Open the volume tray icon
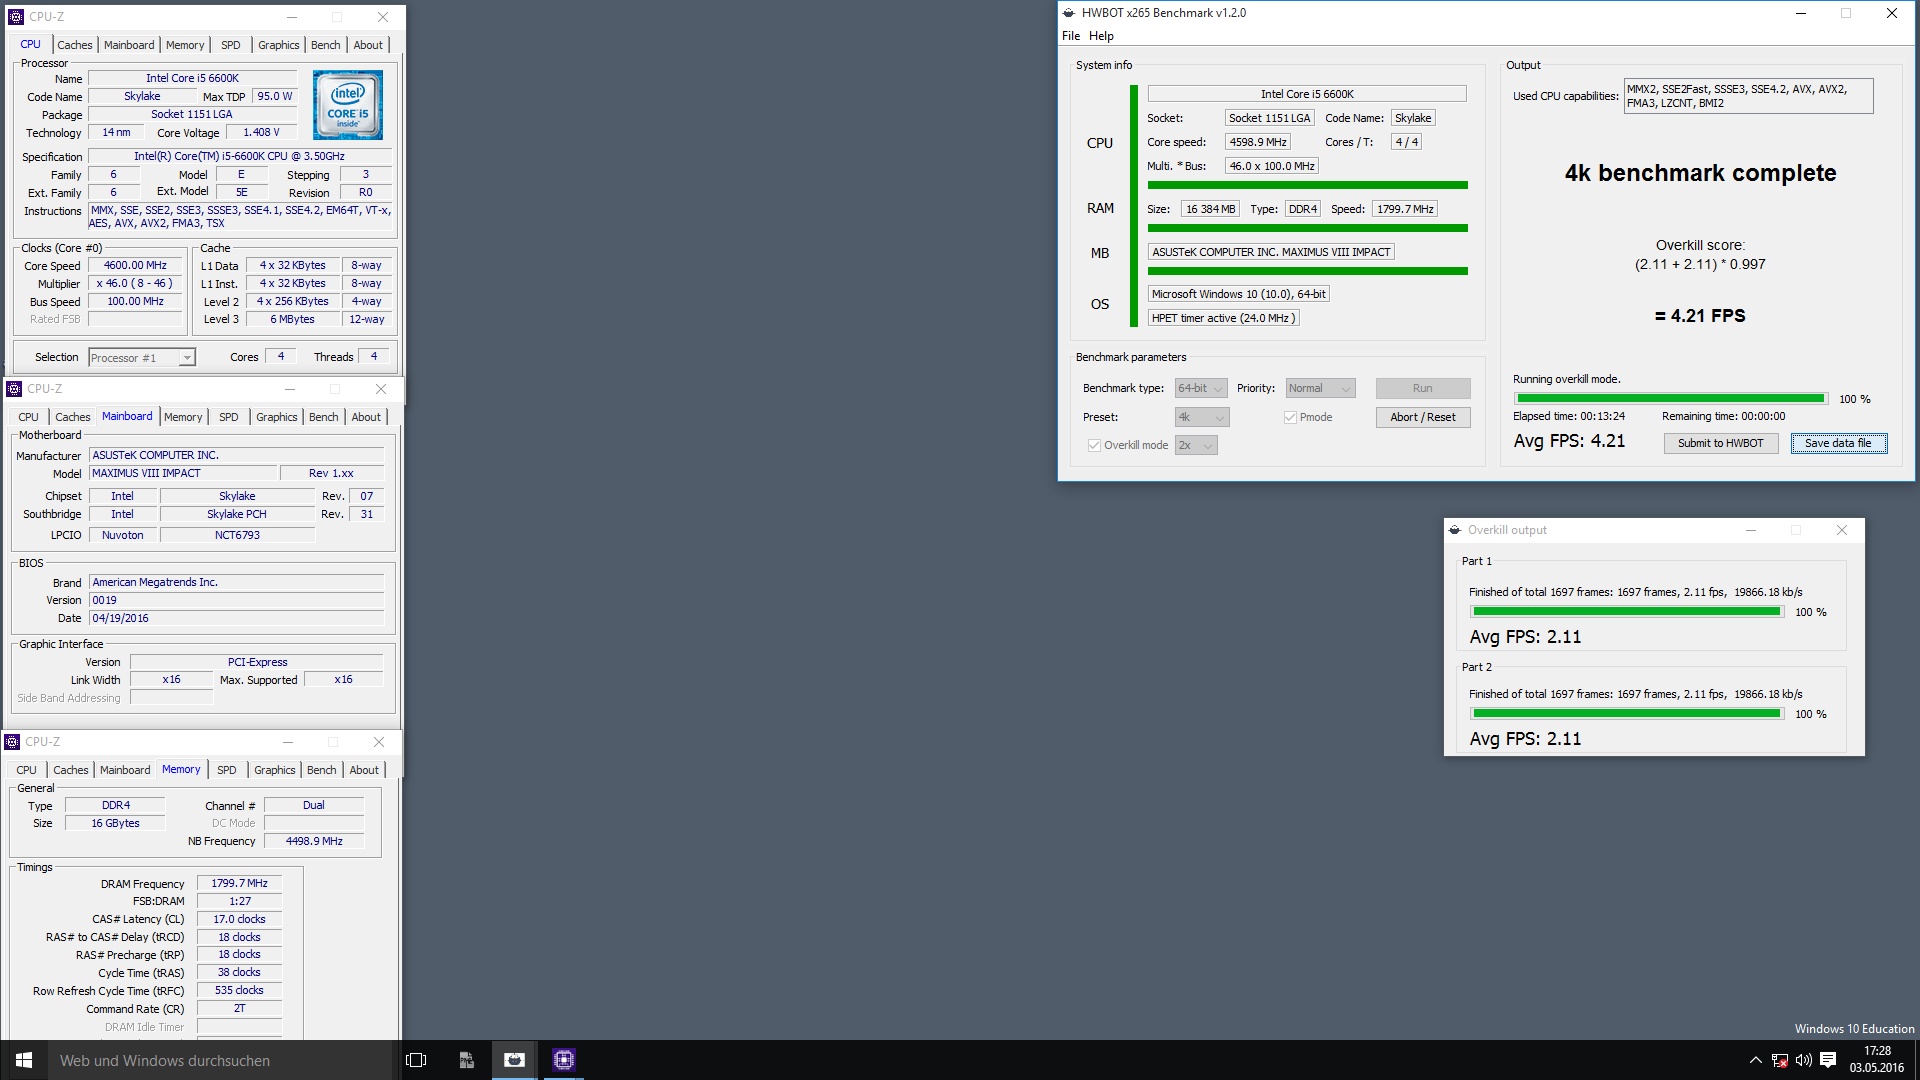This screenshot has height=1080, width=1920. [x=1804, y=1061]
